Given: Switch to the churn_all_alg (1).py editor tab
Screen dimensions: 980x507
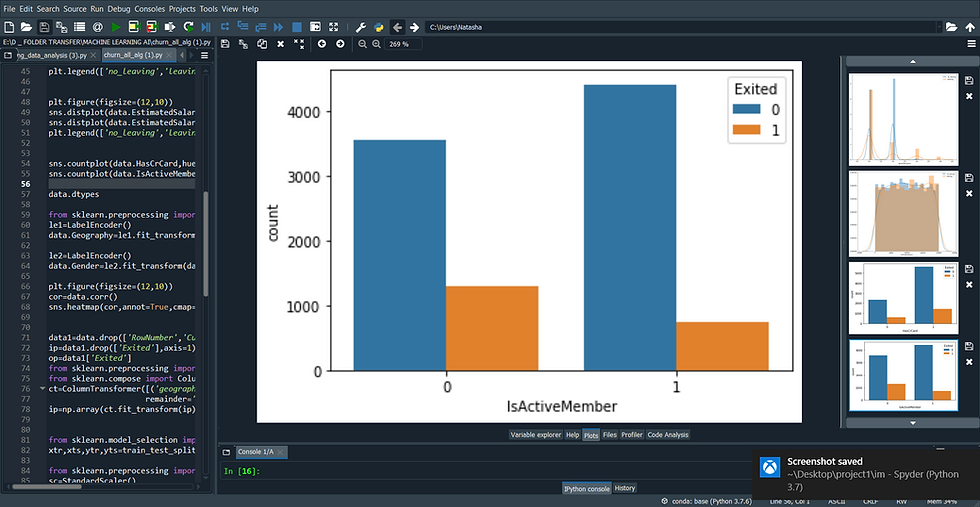Looking at the screenshot, I should pyautogui.click(x=133, y=55).
